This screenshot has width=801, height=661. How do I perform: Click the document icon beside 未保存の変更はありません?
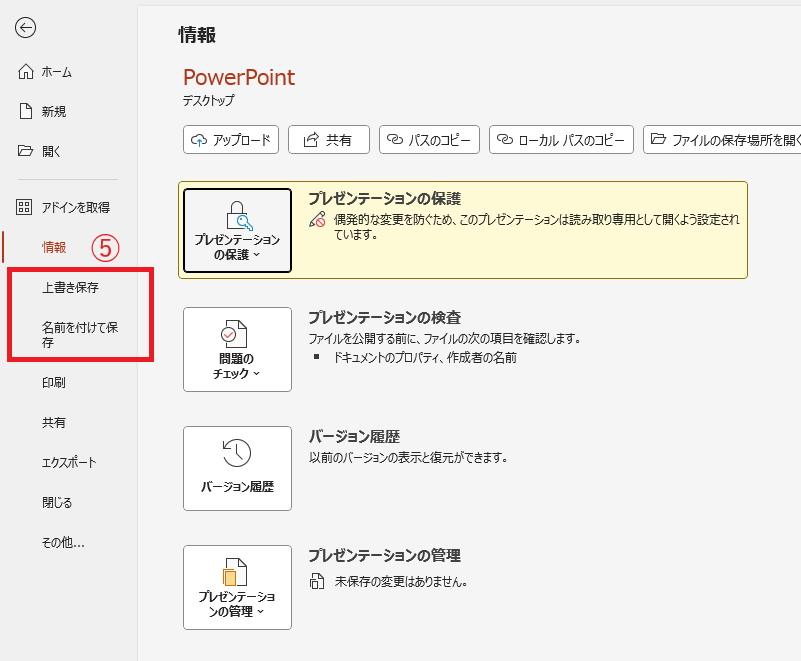(x=317, y=581)
